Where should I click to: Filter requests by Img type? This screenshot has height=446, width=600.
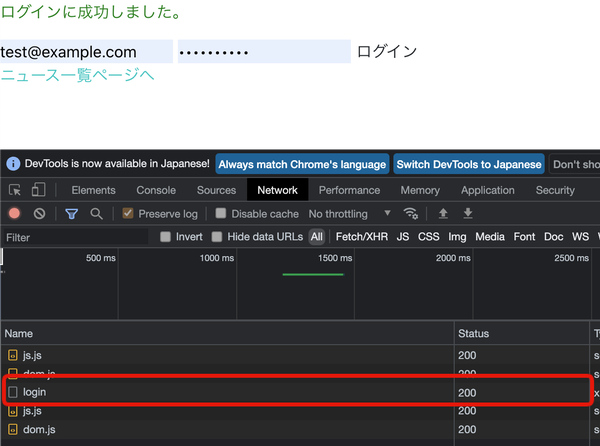point(457,237)
